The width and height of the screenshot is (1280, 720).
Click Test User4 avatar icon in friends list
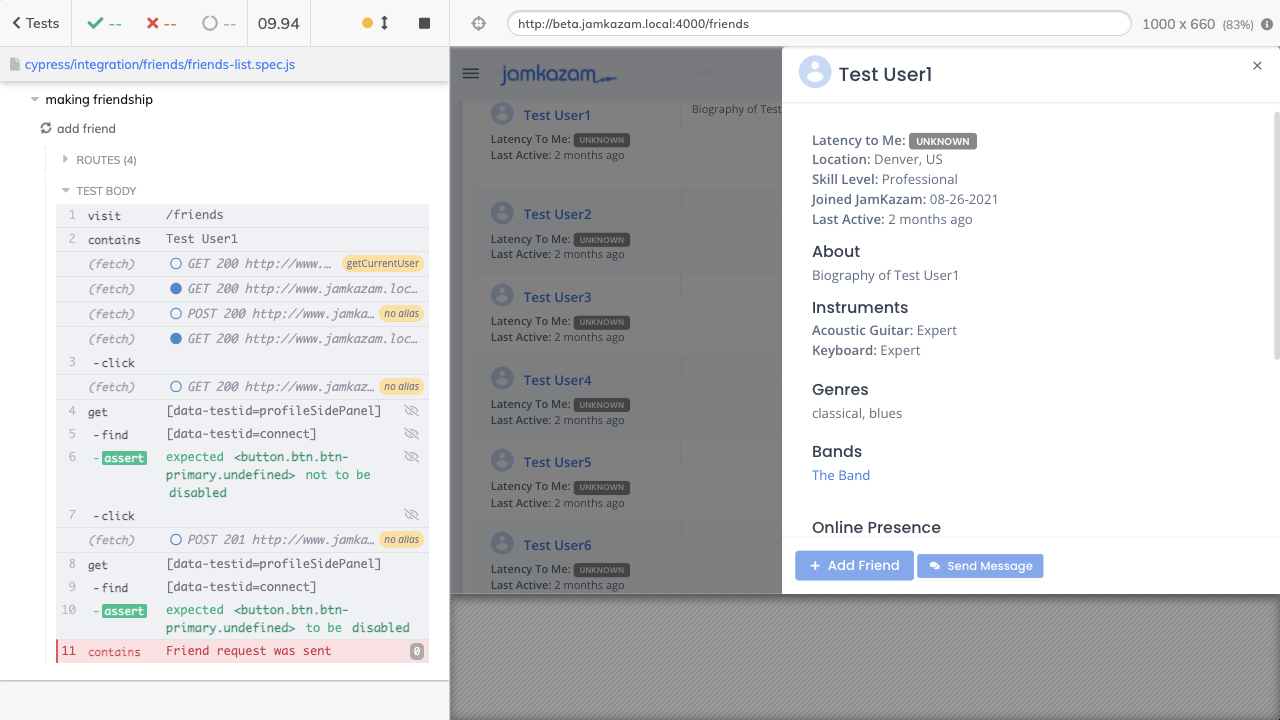pos(502,379)
